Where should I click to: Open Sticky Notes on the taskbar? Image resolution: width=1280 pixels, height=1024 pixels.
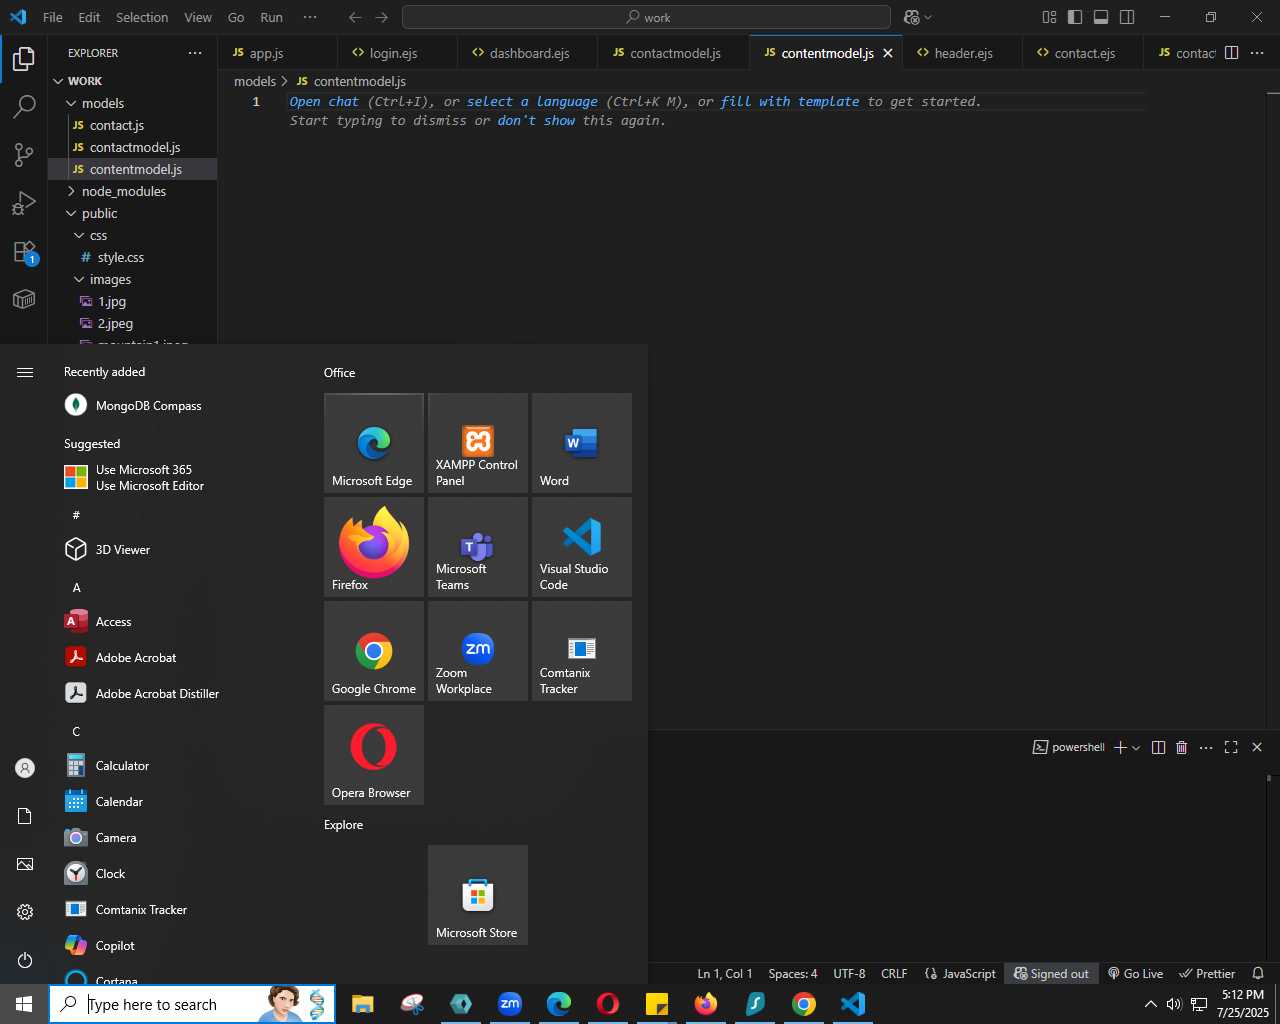[657, 1004]
